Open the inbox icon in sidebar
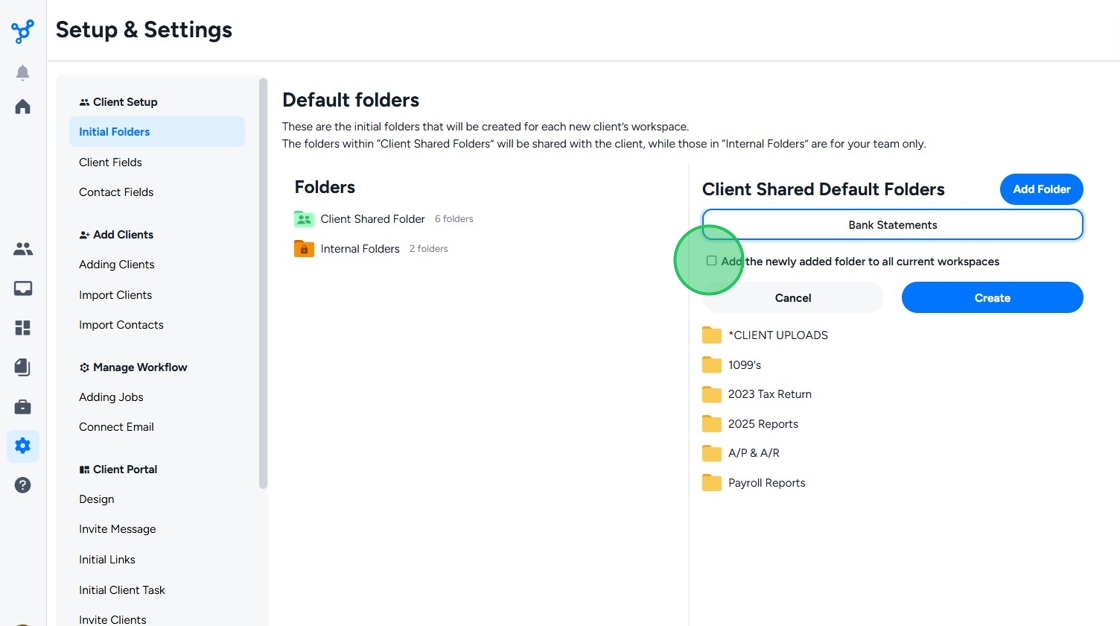 pyautogui.click(x=22, y=289)
